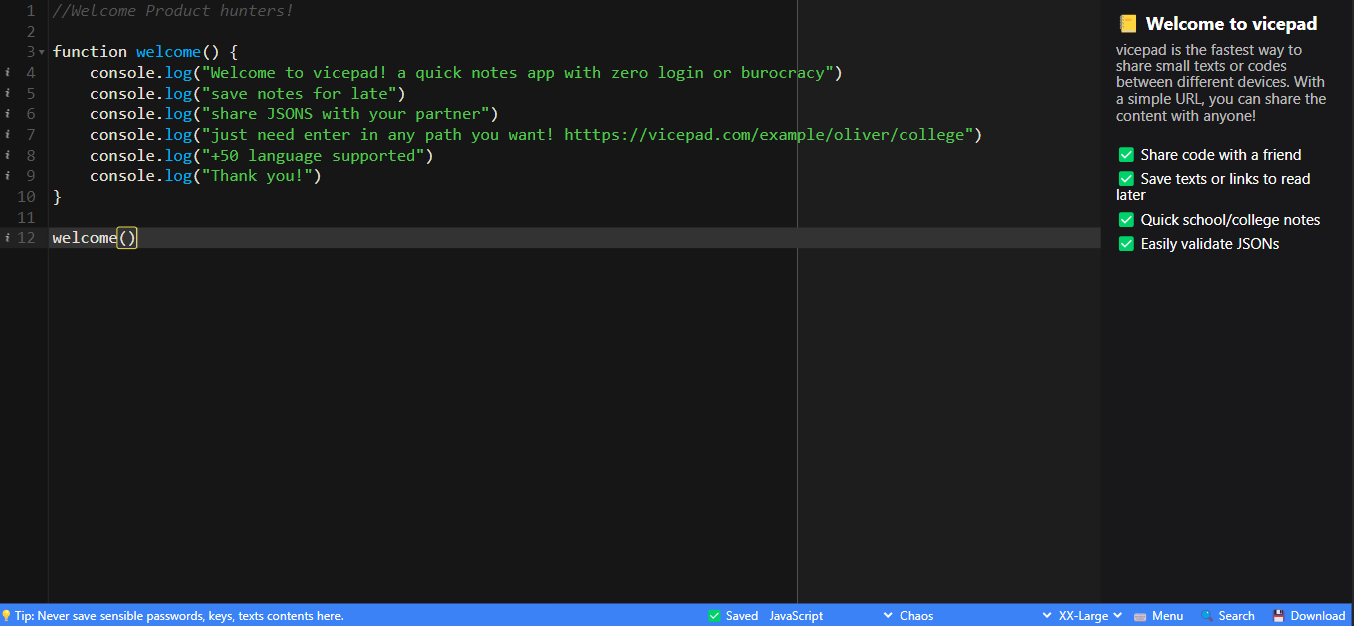Click the lightbulb tip icon in status bar
Viewport: 1354px width, 626px height.
(6, 616)
